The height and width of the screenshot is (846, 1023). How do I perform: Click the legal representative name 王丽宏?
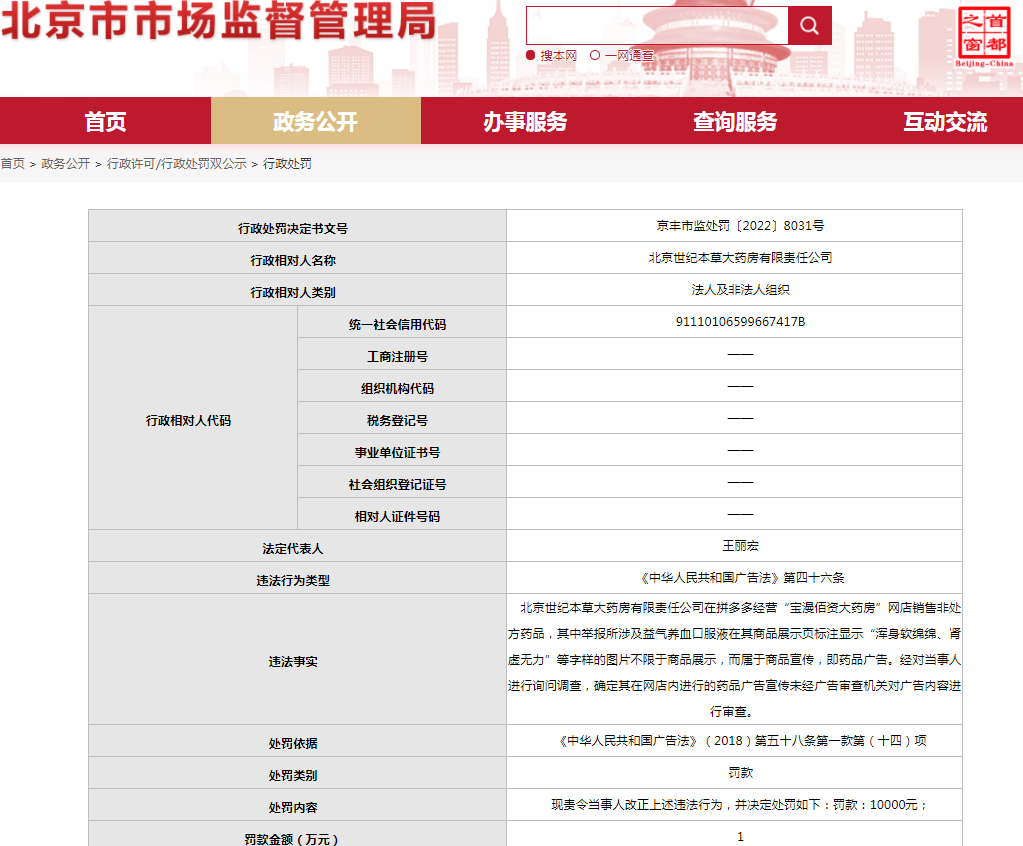pos(740,546)
